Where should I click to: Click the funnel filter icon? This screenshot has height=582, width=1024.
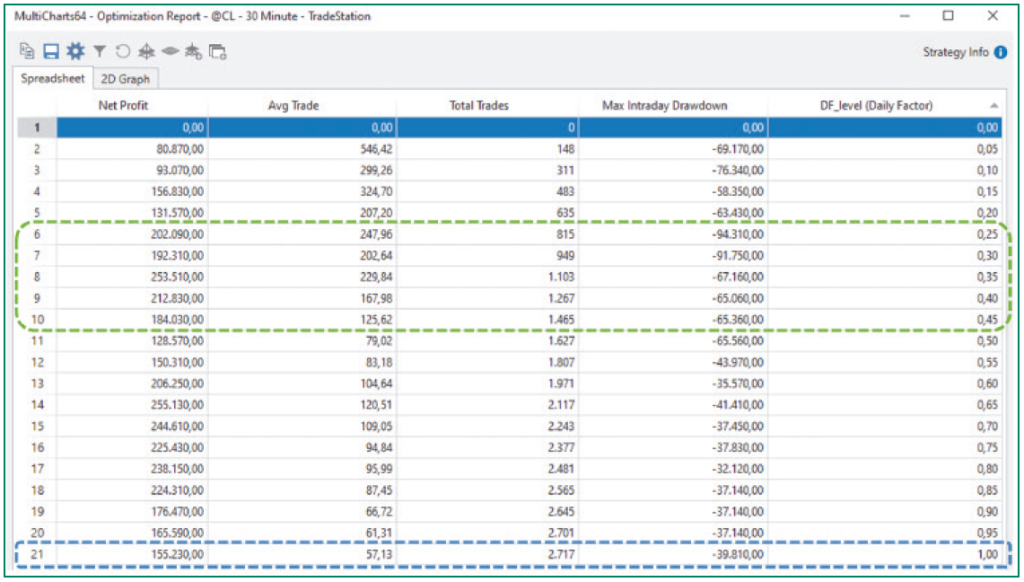(x=99, y=51)
